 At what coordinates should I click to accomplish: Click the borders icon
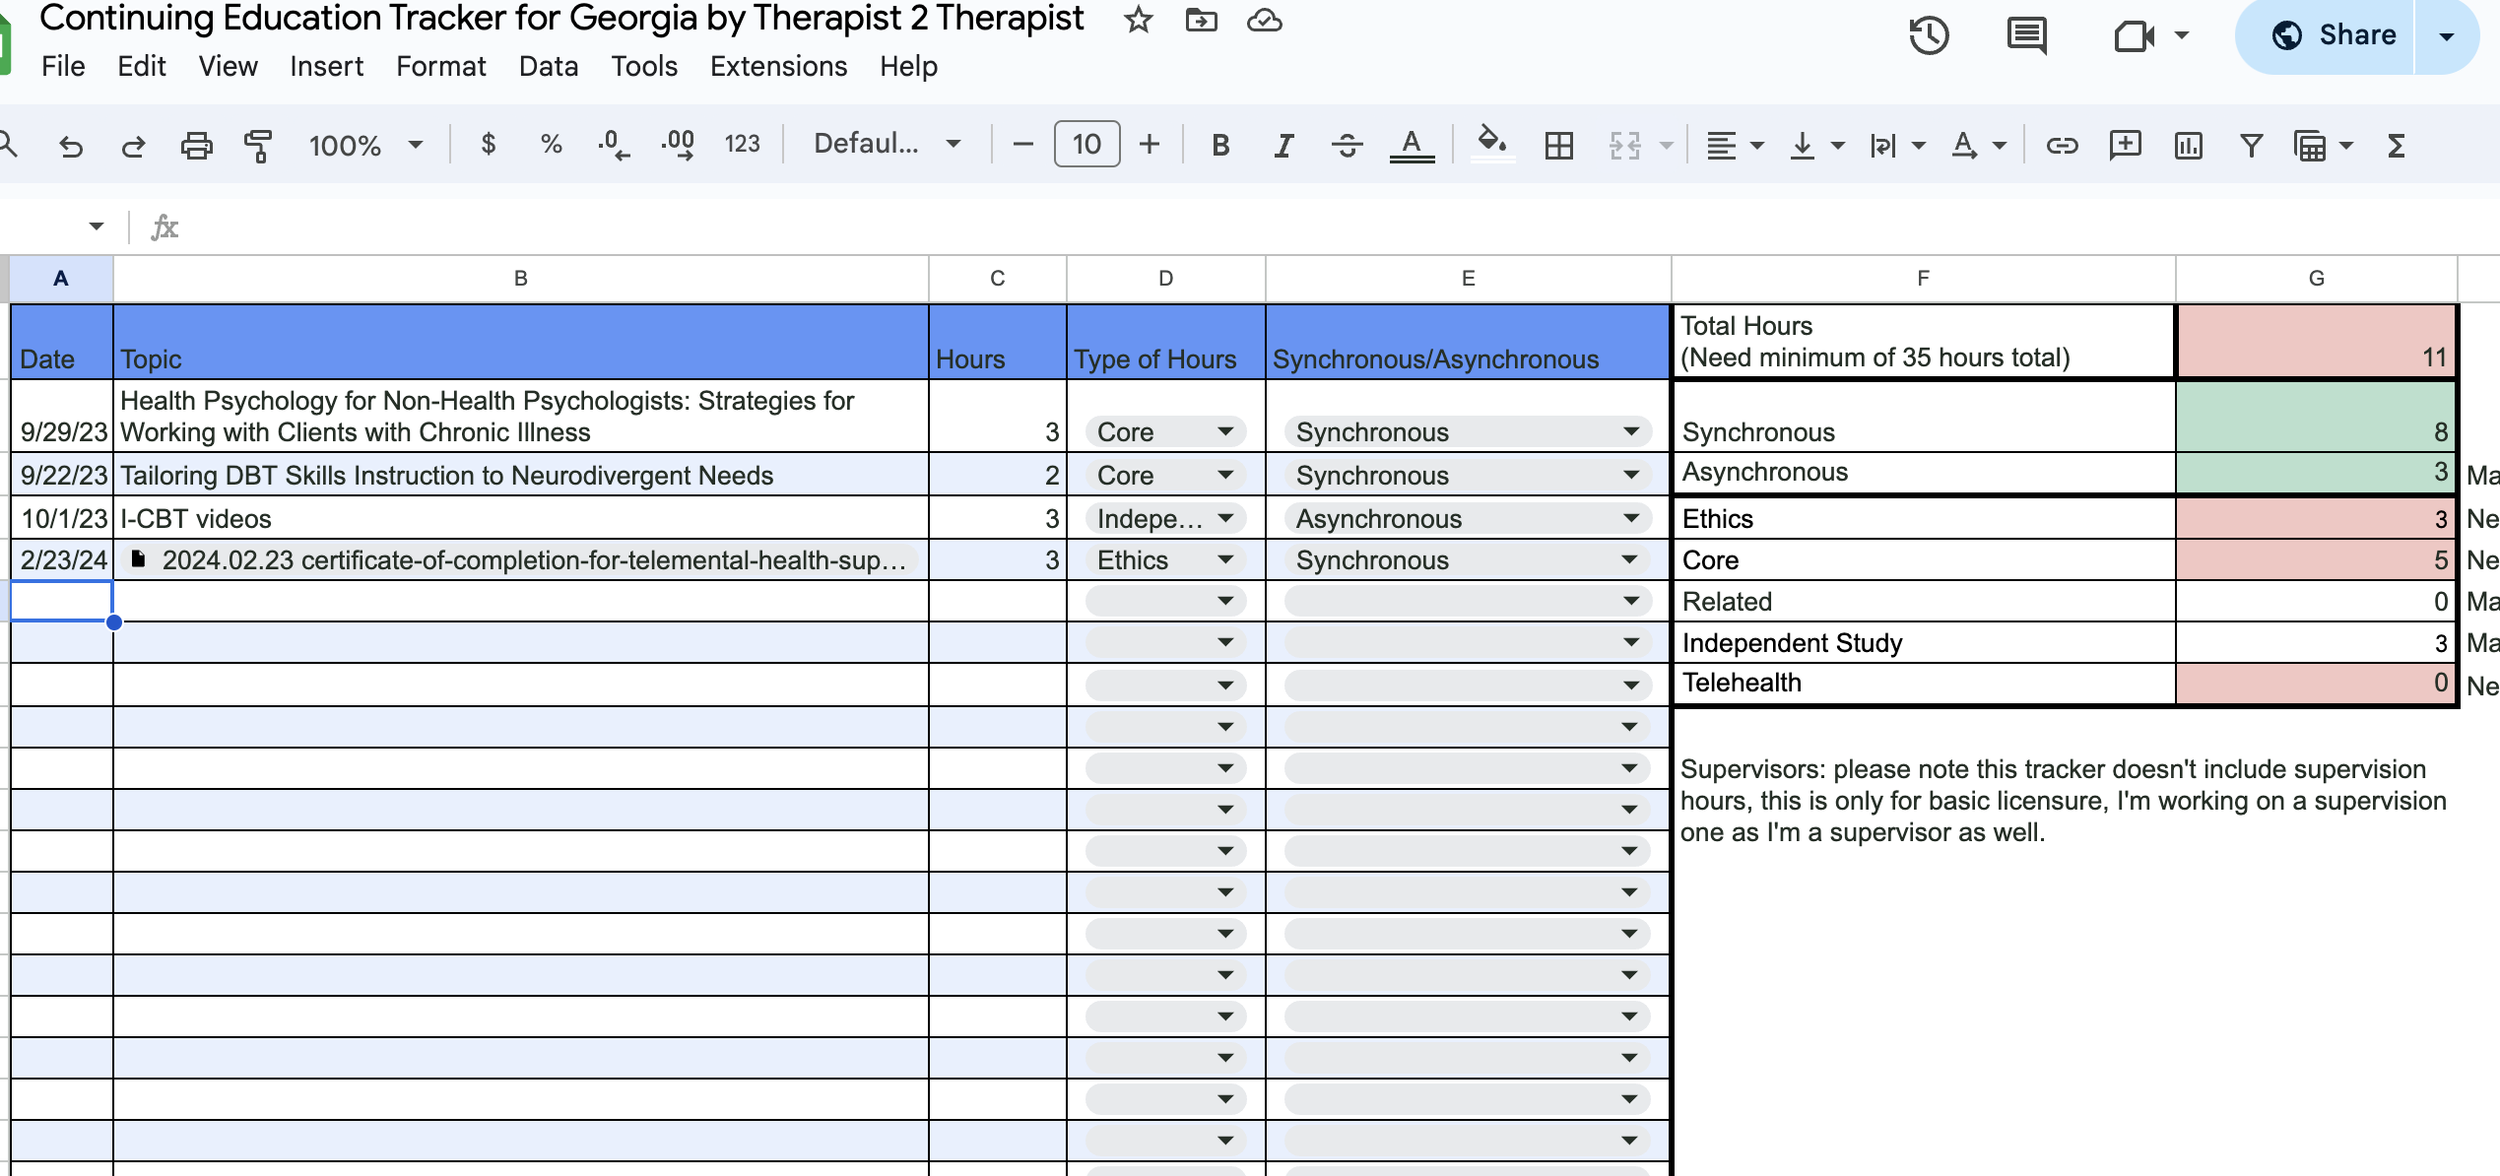tap(1558, 145)
